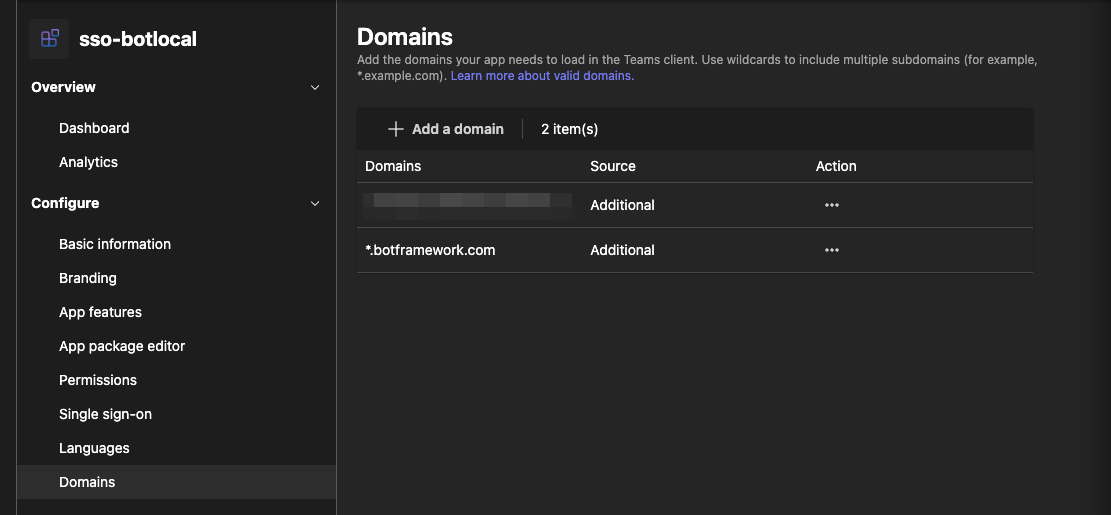The height and width of the screenshot is (515, 1111).
Task: Open actions menu for the redacted domain row
Action: (x=831, y=205)
